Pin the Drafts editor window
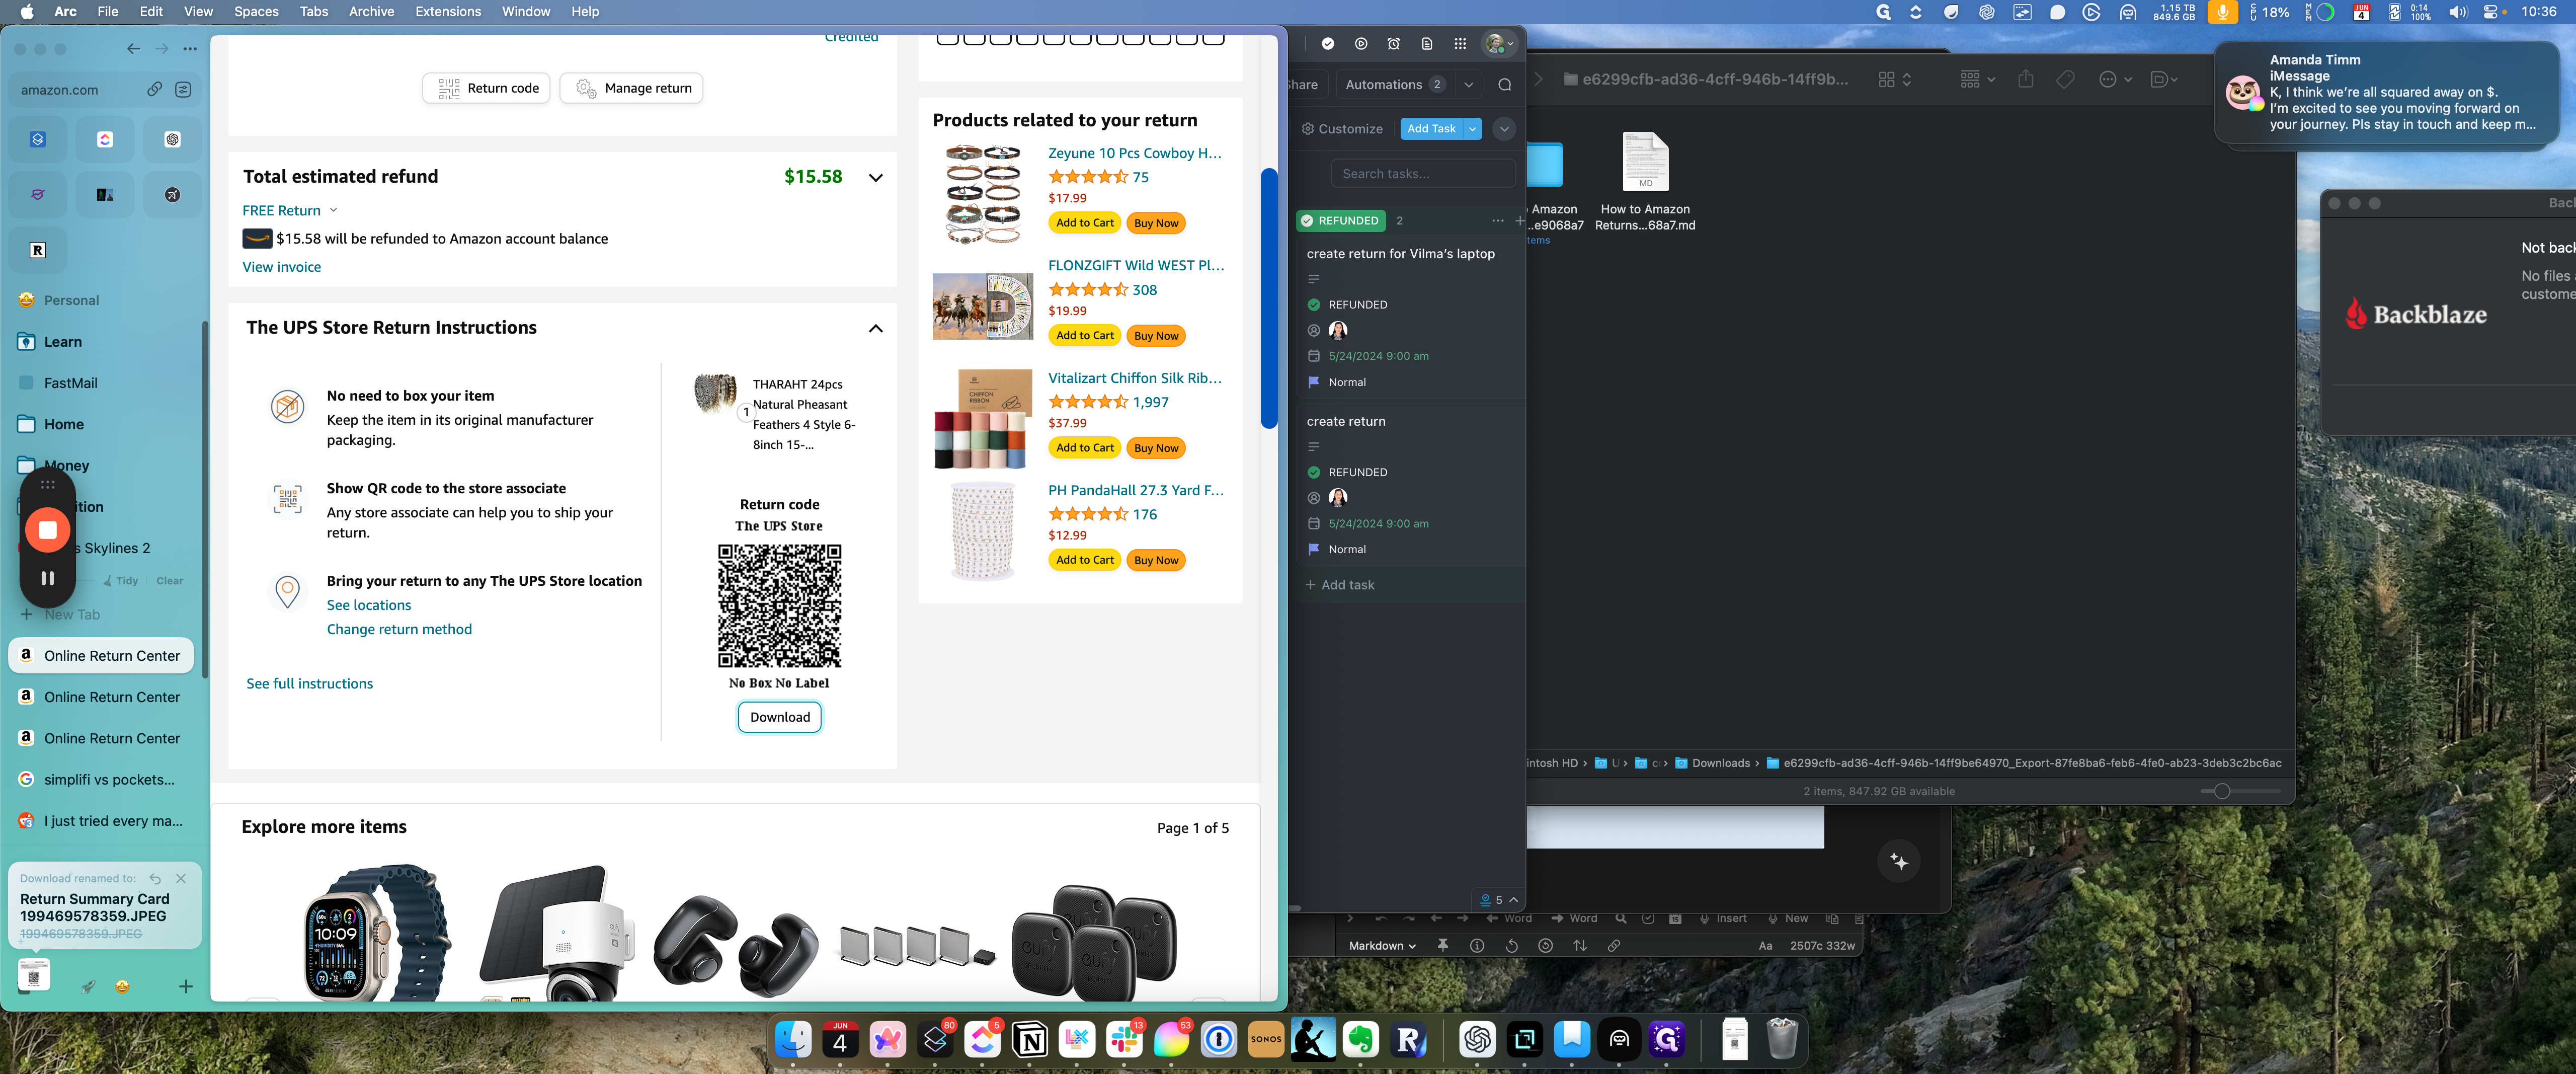This screenshot has height=1074, width=2576. pyautogui.click(x=1442, y=945)
